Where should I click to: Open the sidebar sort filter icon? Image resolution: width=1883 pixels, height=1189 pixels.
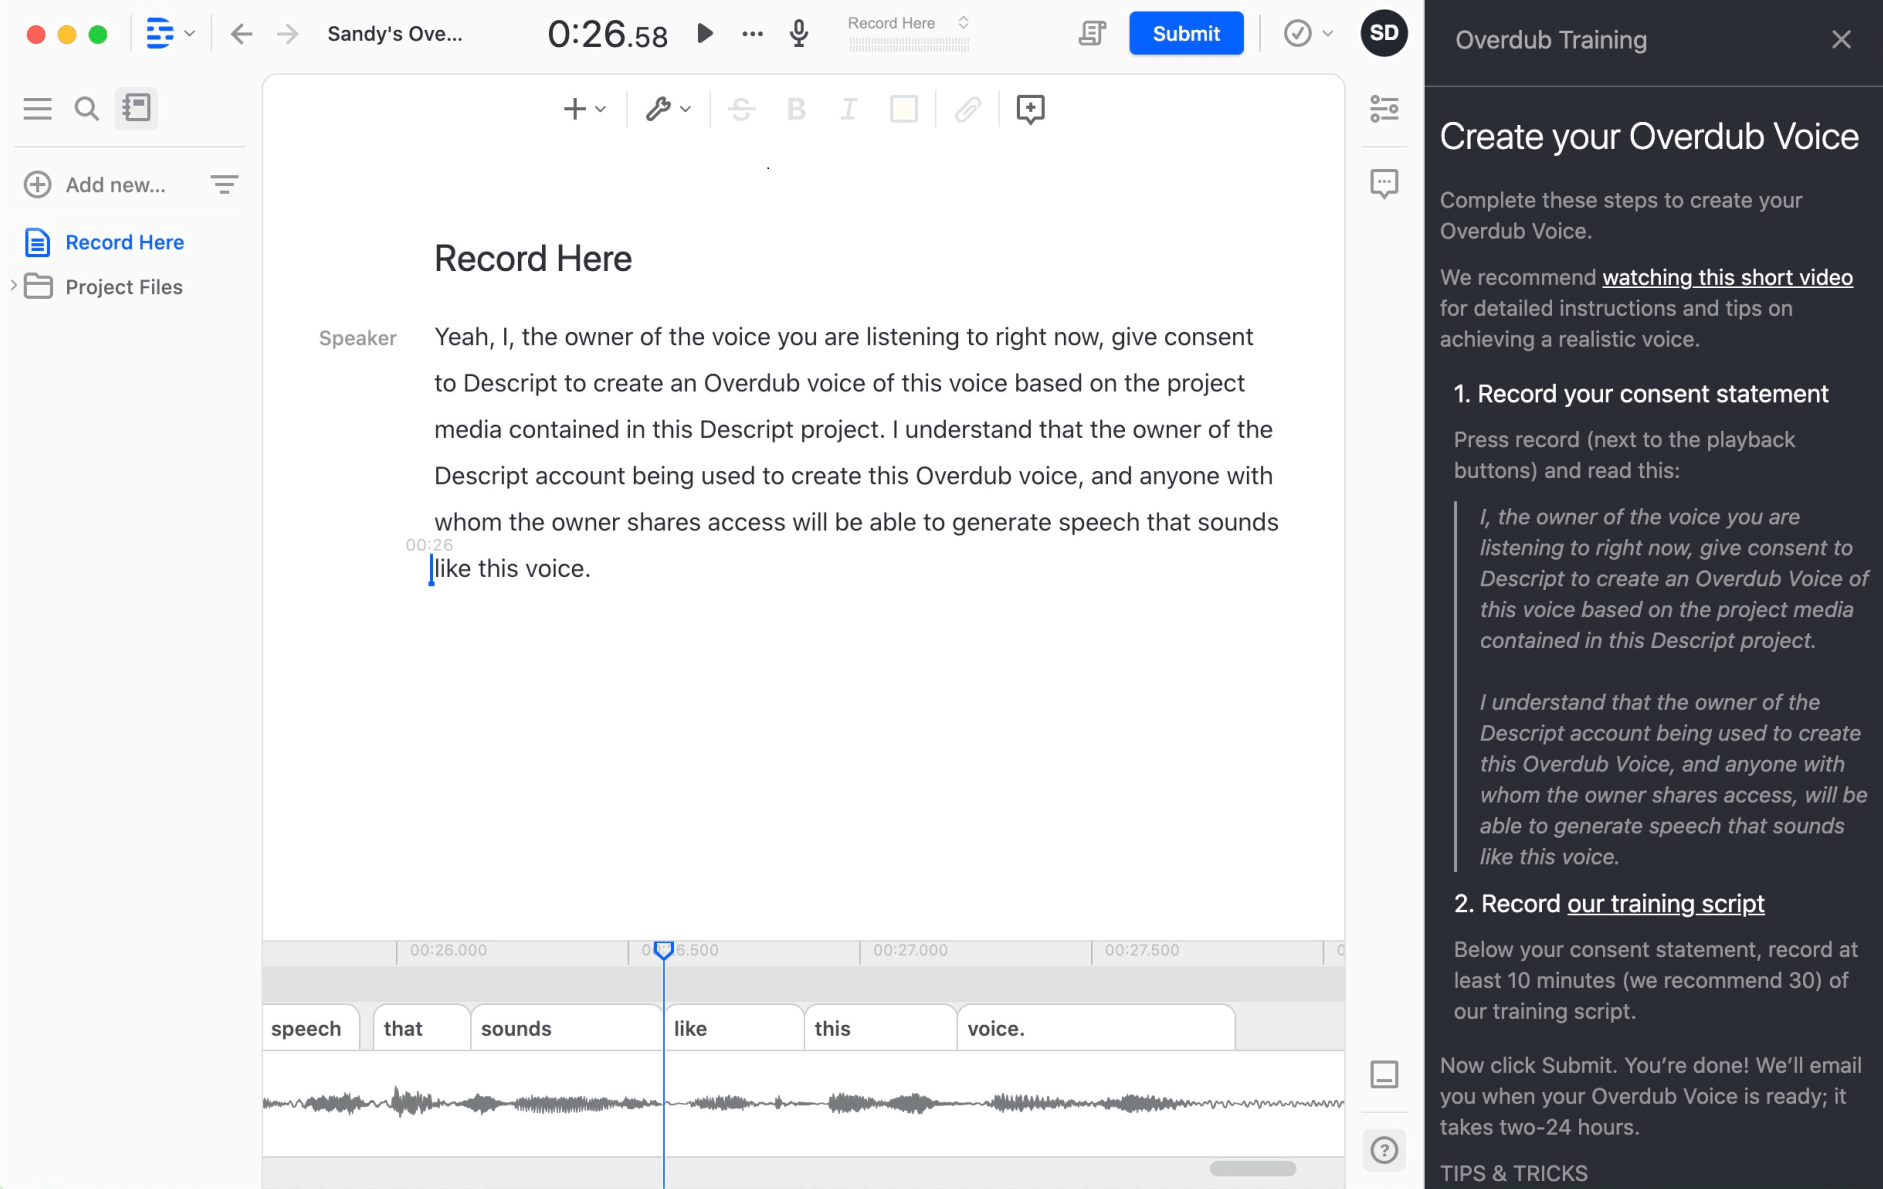224,184
